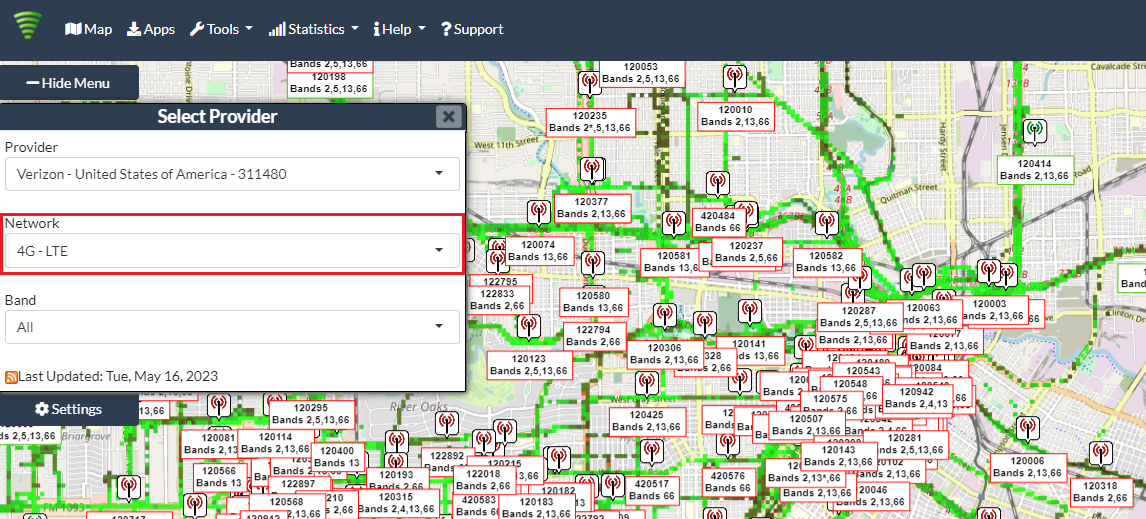Open the Settings button
This screenshot has height=519, width=1146.
[x=68, y=409]
